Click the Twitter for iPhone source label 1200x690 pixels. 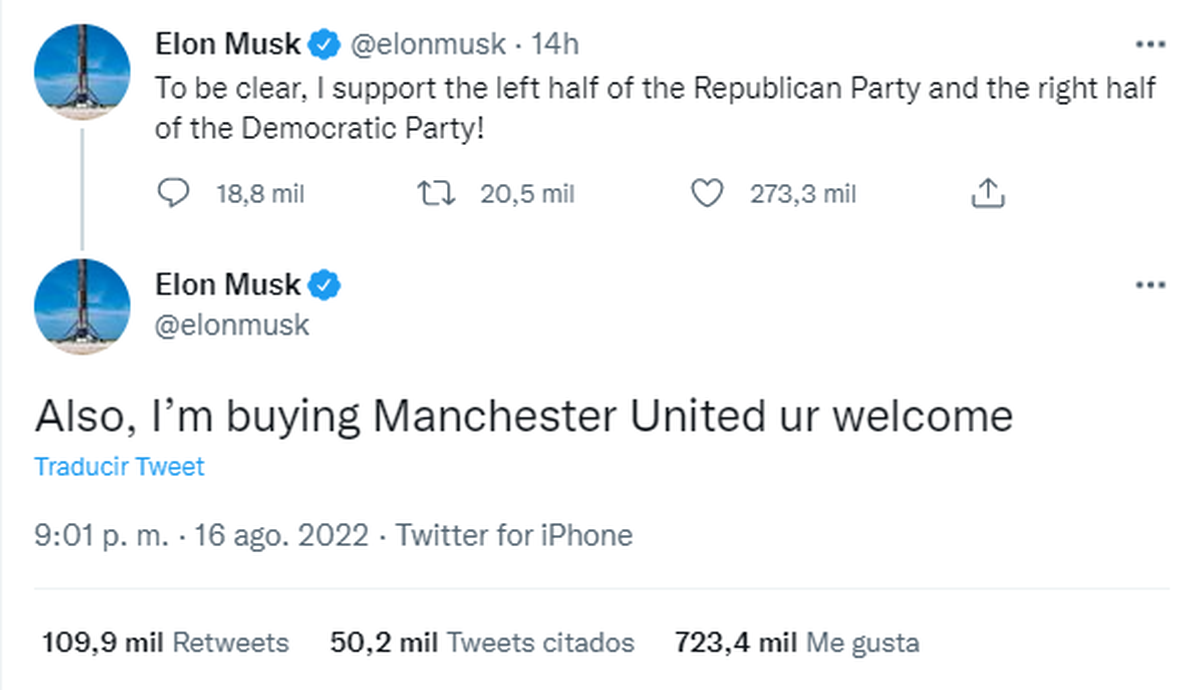pyautogui.click(x=516, y=535)
